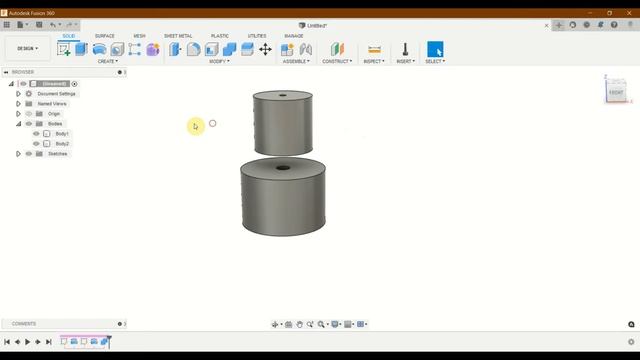Switch to the SURFACE tab
This screenshot has width=640, height=360.
tap(104, 36)
